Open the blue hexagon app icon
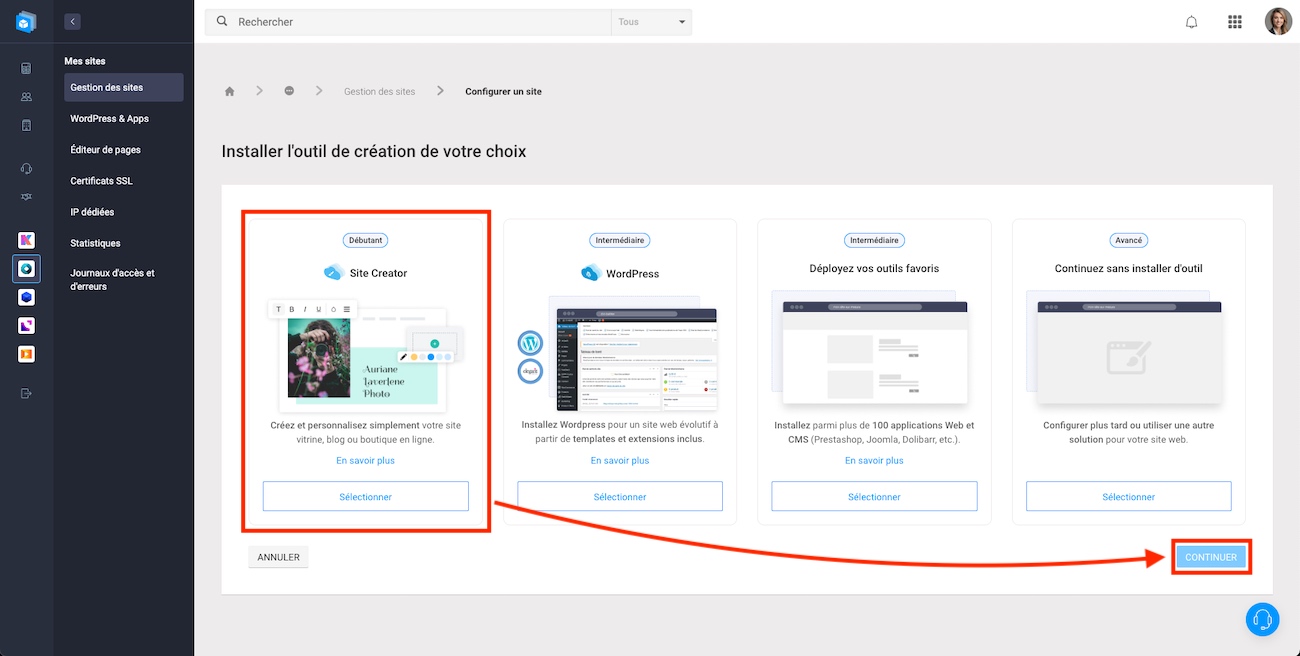Viewport: 1300px width, 656px height. (x=26, y=297)
